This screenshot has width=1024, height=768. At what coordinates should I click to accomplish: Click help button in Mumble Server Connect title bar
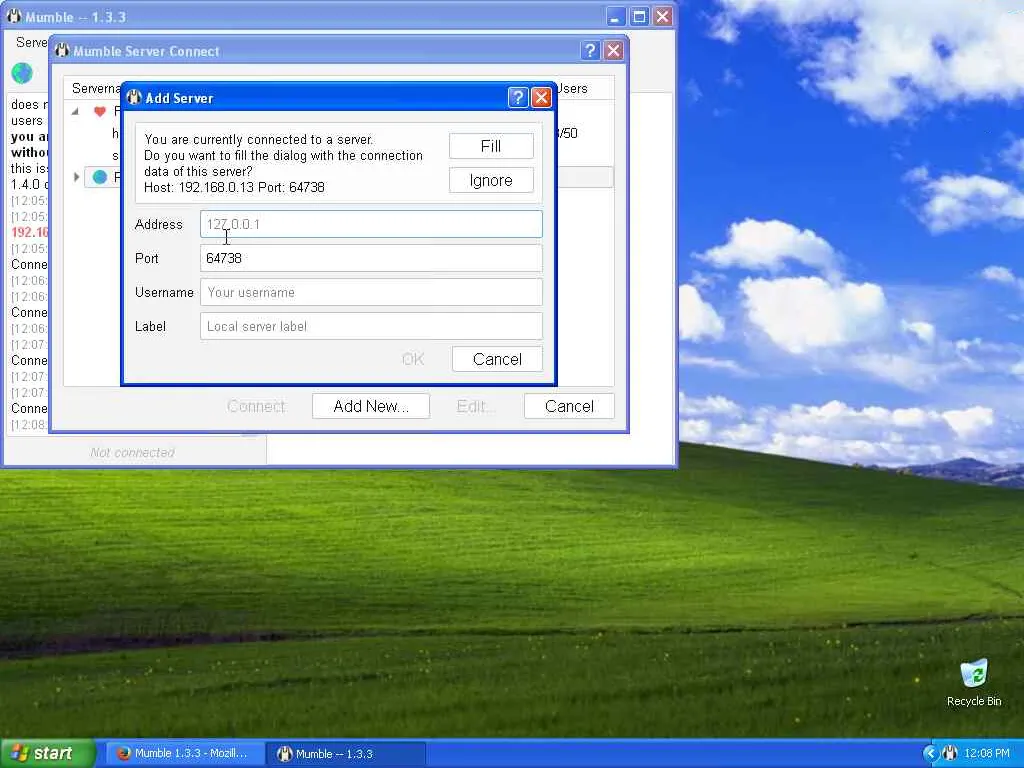(x=590, y=51)
